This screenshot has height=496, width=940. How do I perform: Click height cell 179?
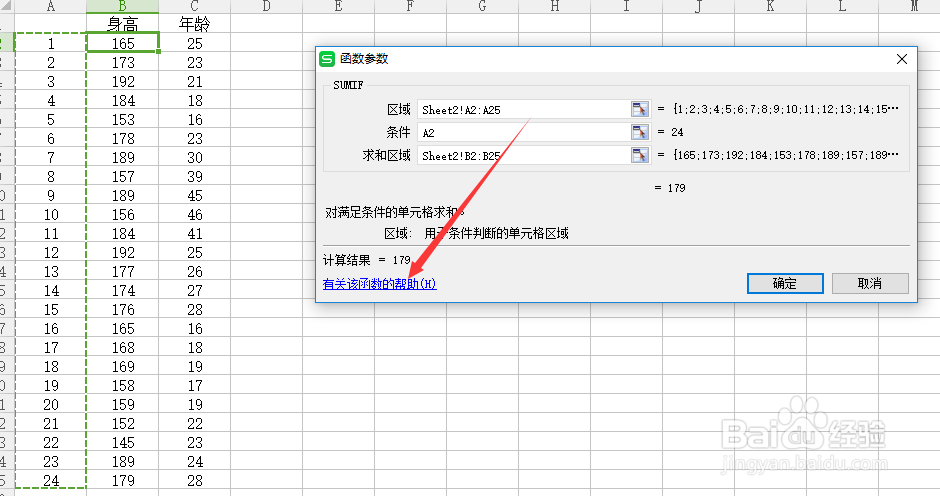tap(122, 480)
